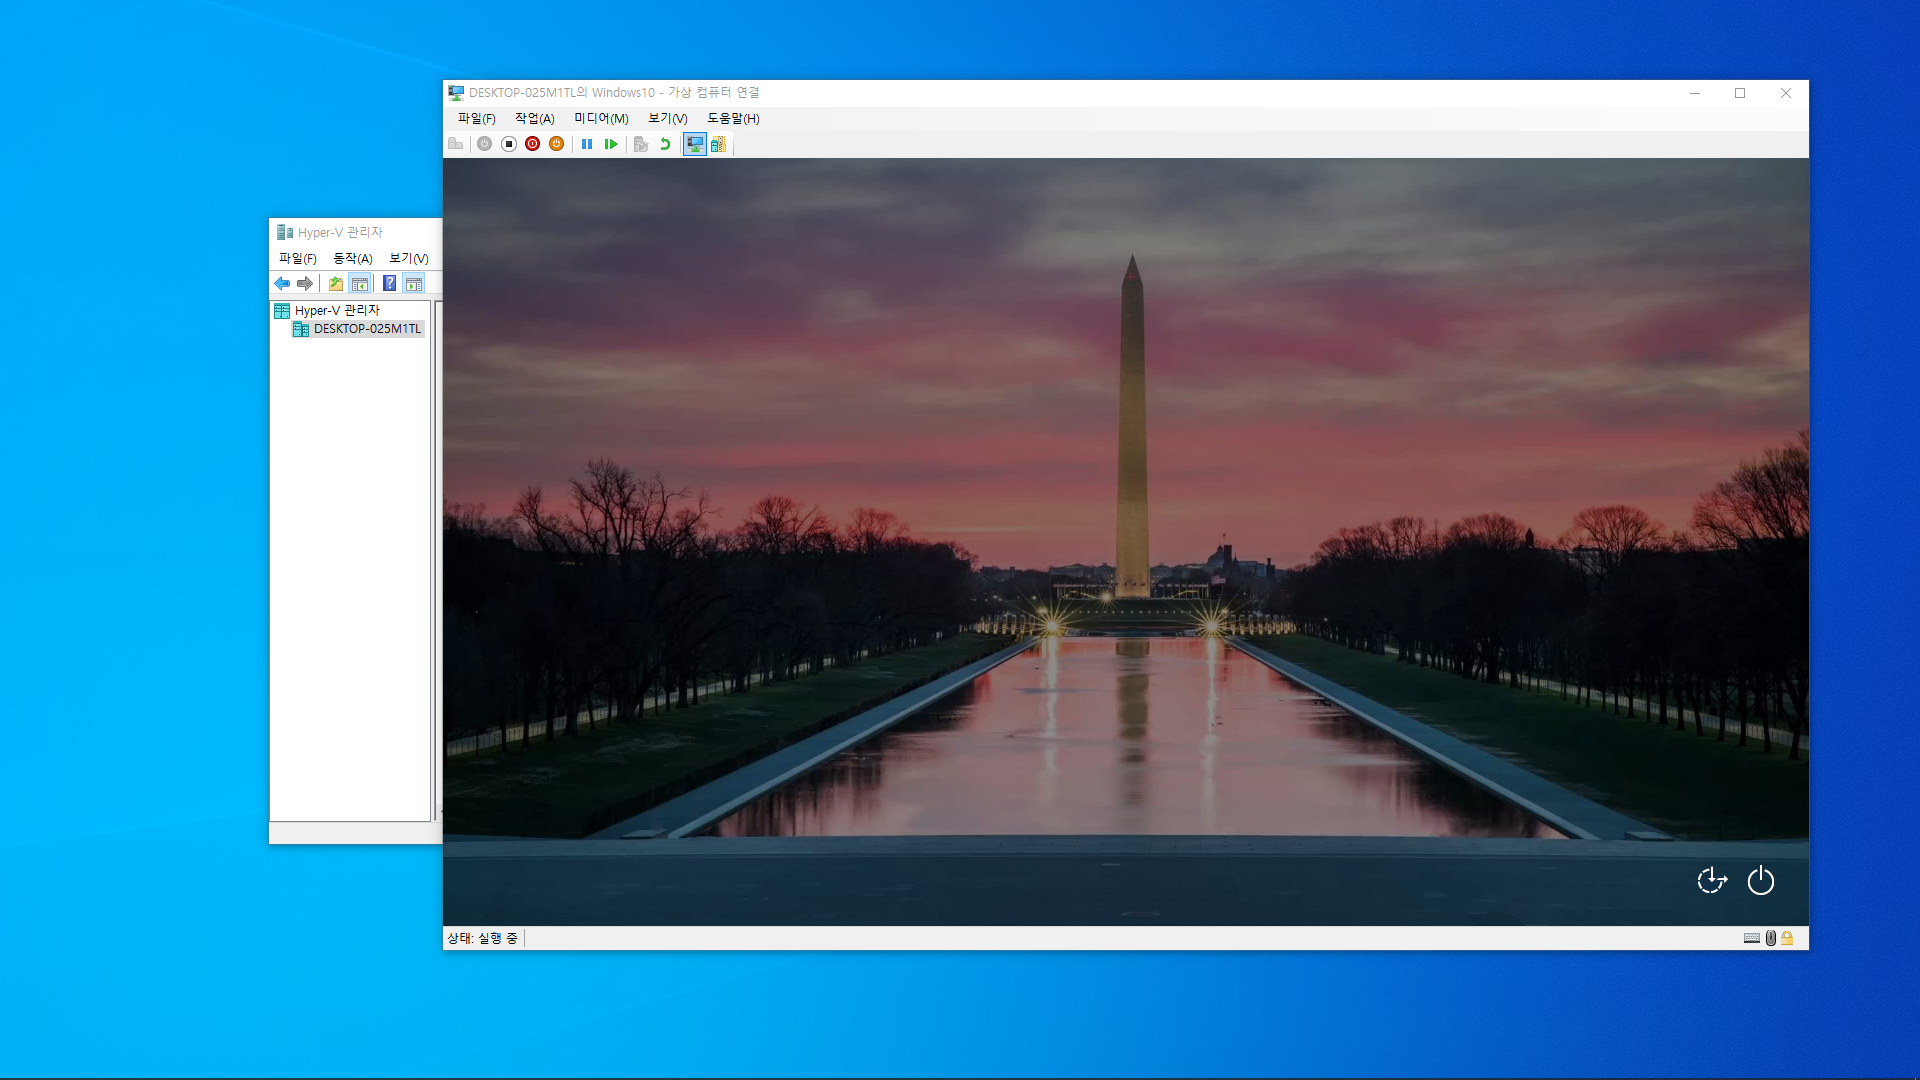Image resolution: width=1920 pixels, height=1080 pixels.
Task: Click the blue Back arrow in Hyper-V Manager
Action: point(282,284)
